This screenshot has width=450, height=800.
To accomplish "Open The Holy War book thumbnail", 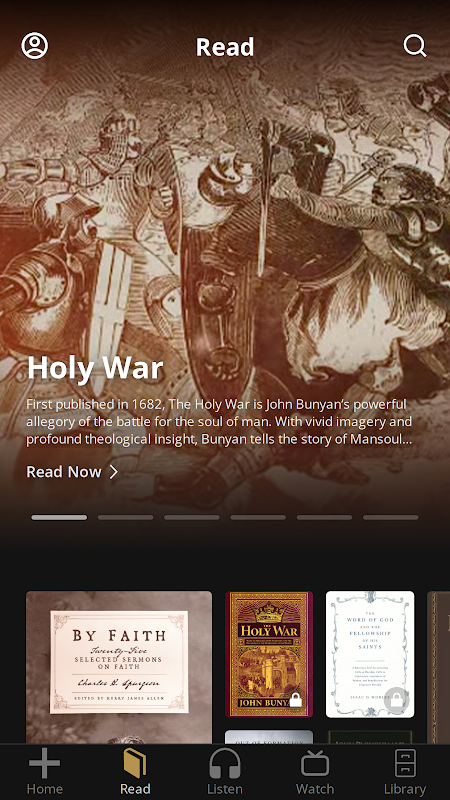I will 269,654.
